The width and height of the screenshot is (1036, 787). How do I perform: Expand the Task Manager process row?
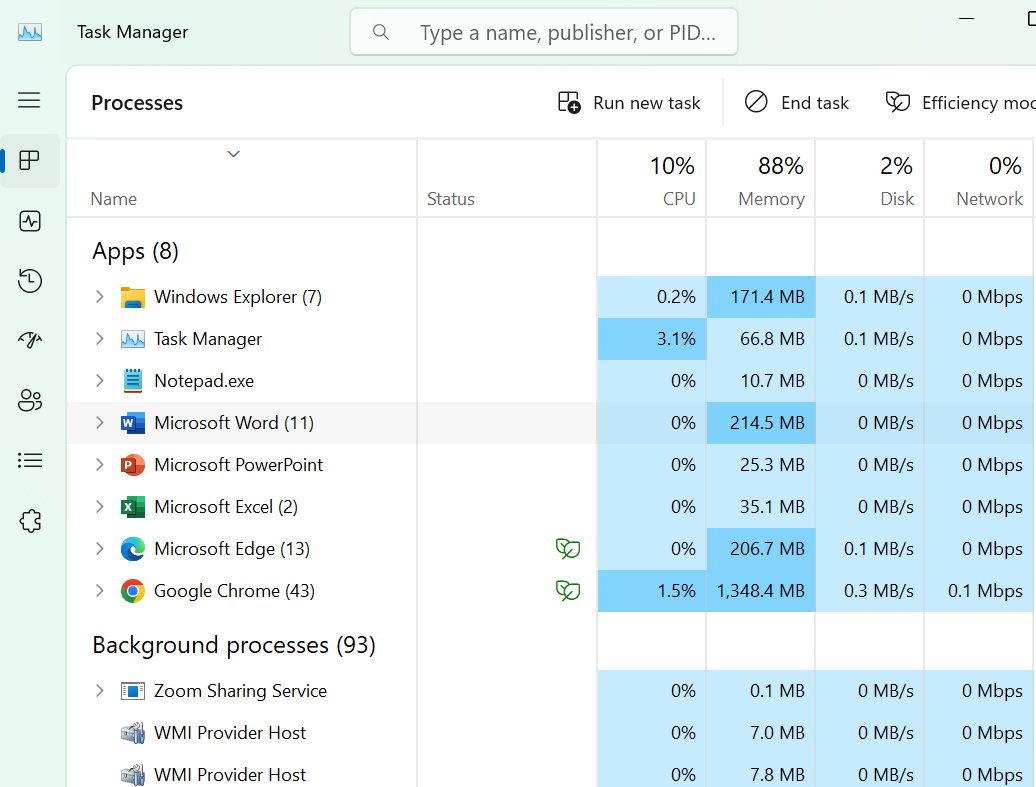99,339
